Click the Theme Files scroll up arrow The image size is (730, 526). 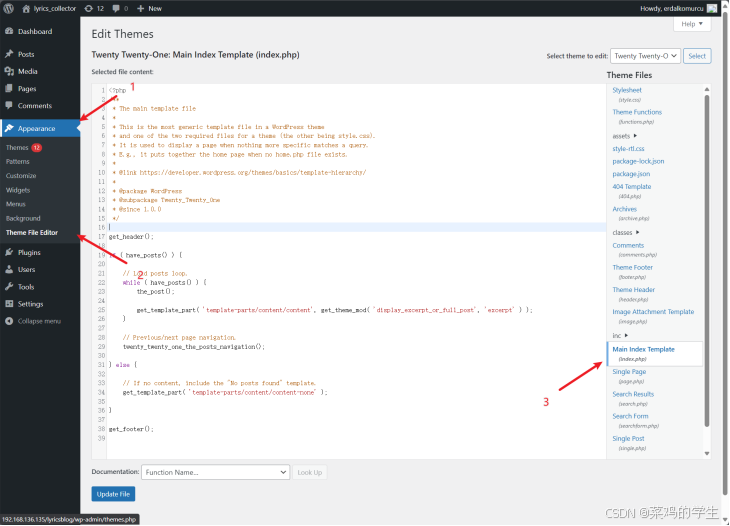click(x=707, y=89)
